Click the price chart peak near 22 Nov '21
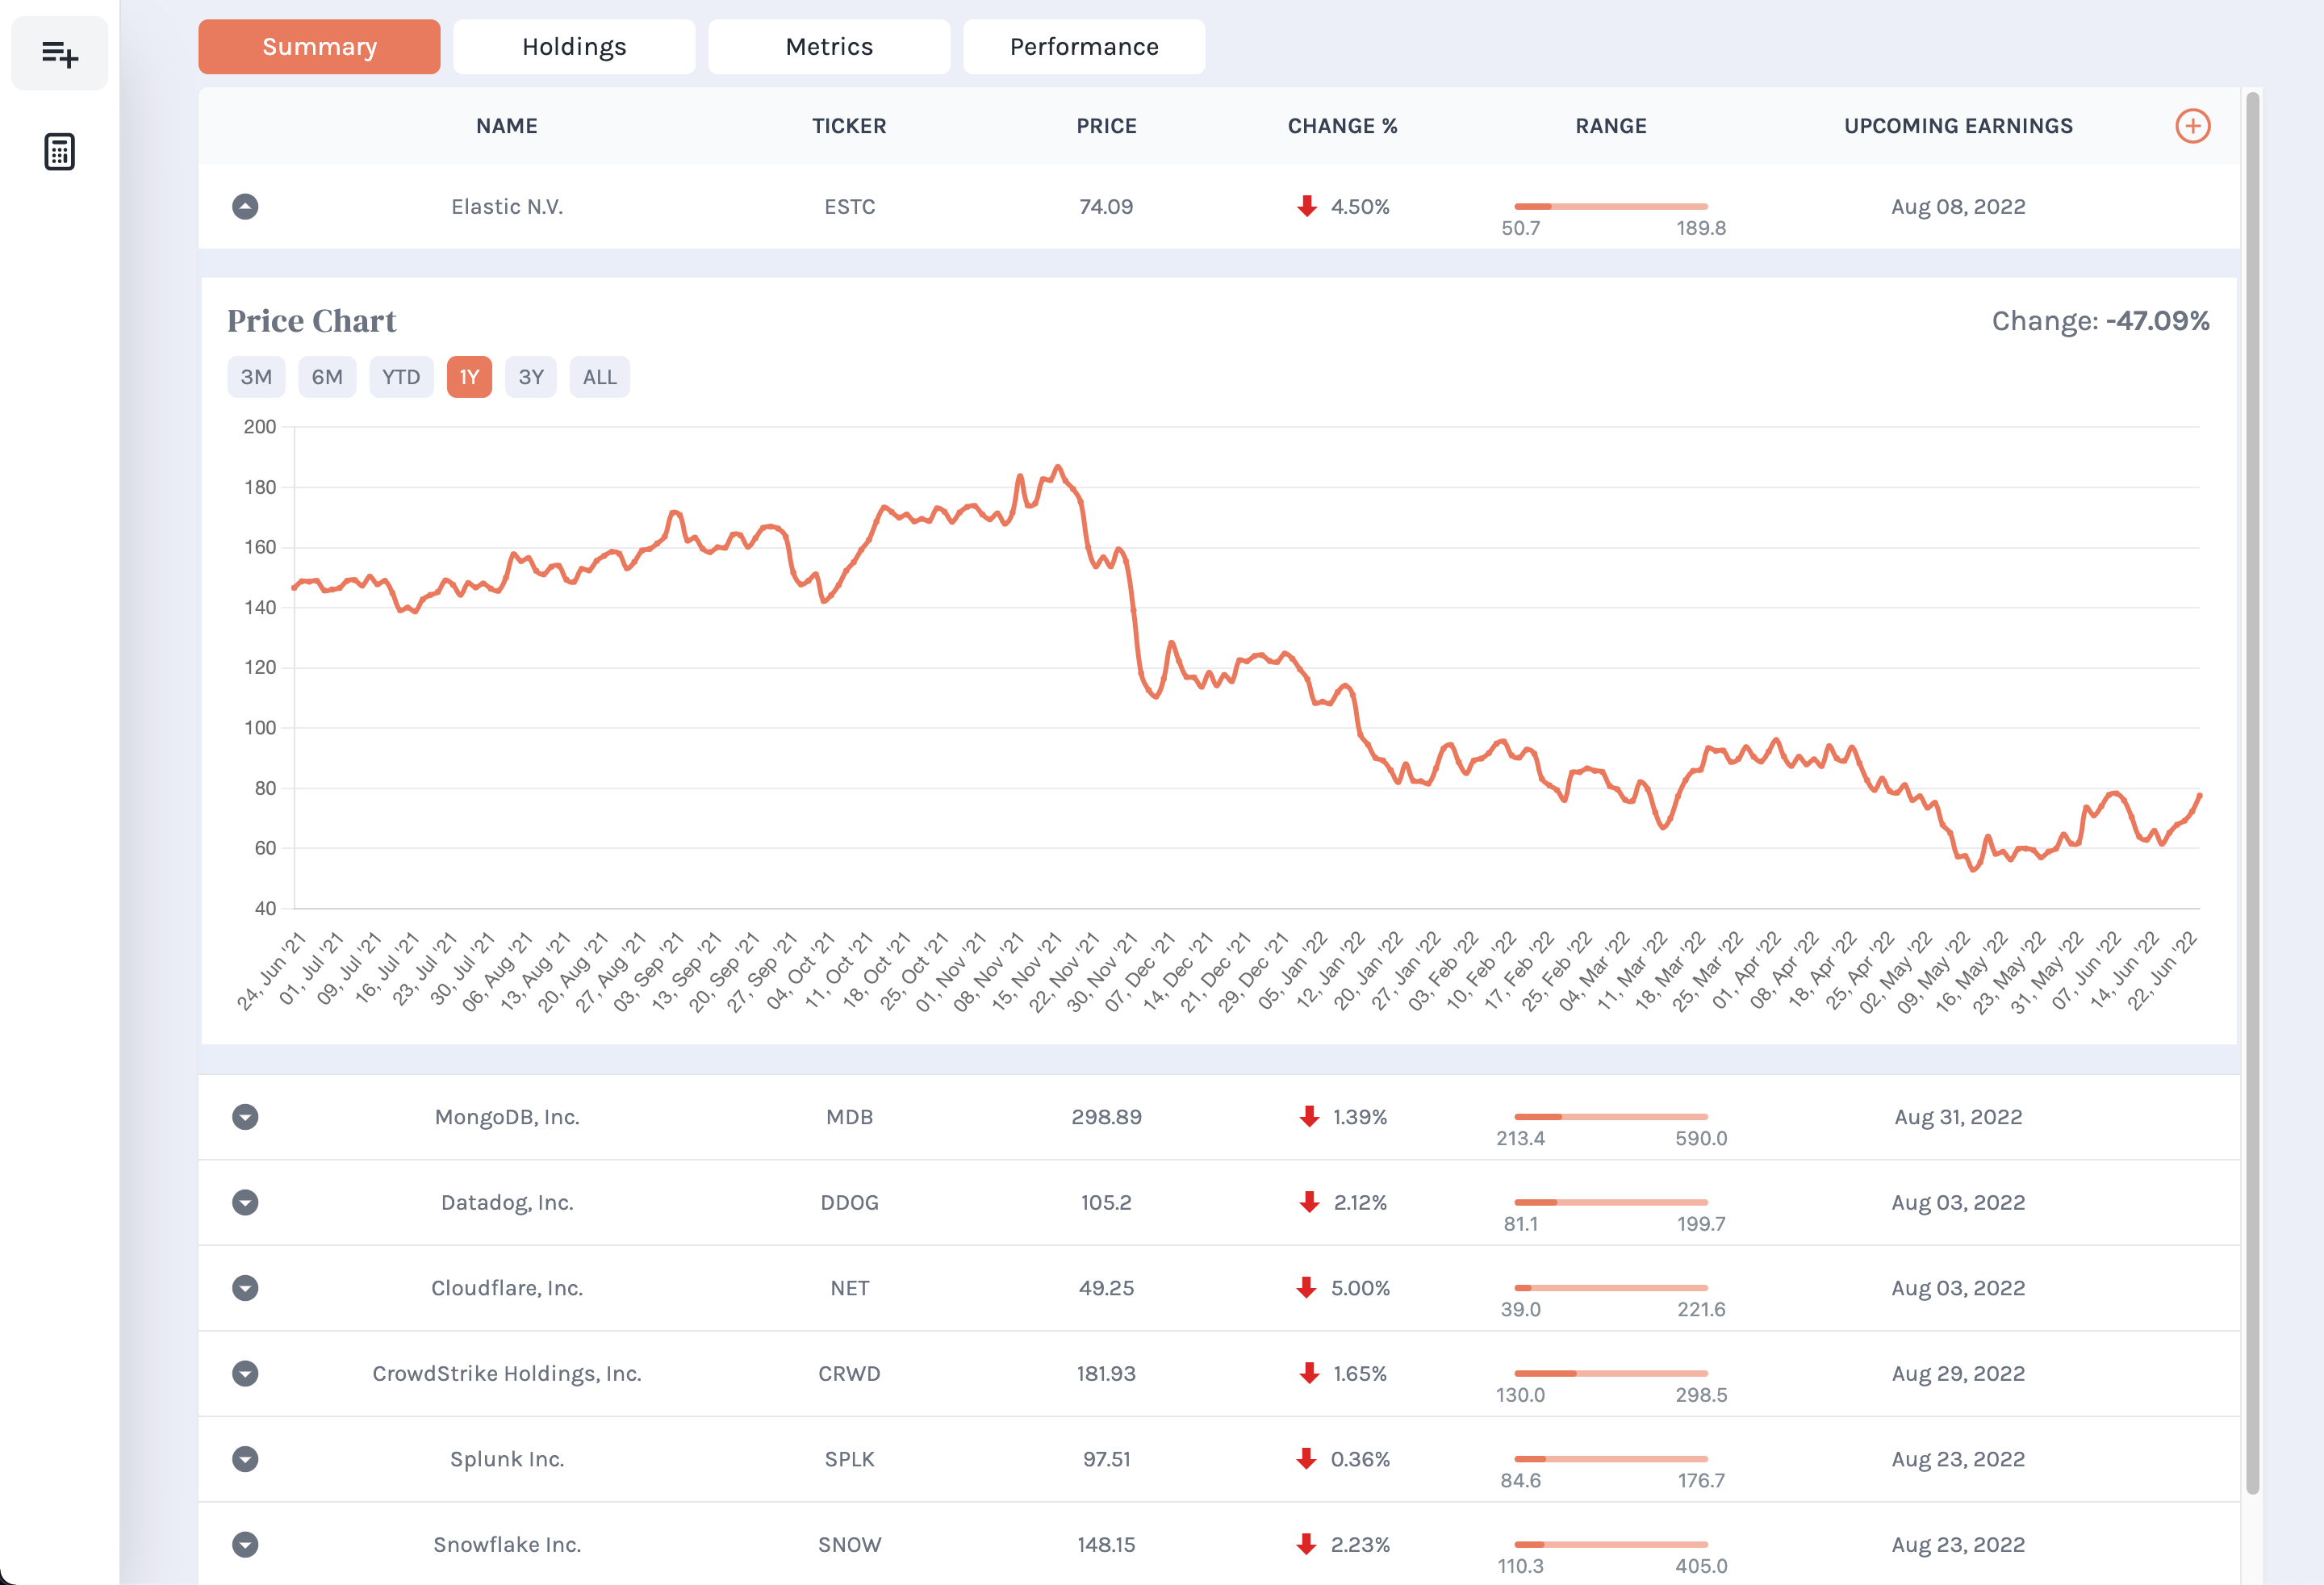The image size is (2324, 1585). pyautogui.click(x=1058, y=466)
